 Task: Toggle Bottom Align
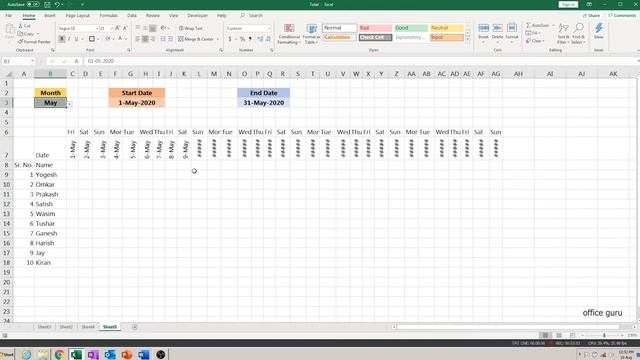[x=153, y=28]
